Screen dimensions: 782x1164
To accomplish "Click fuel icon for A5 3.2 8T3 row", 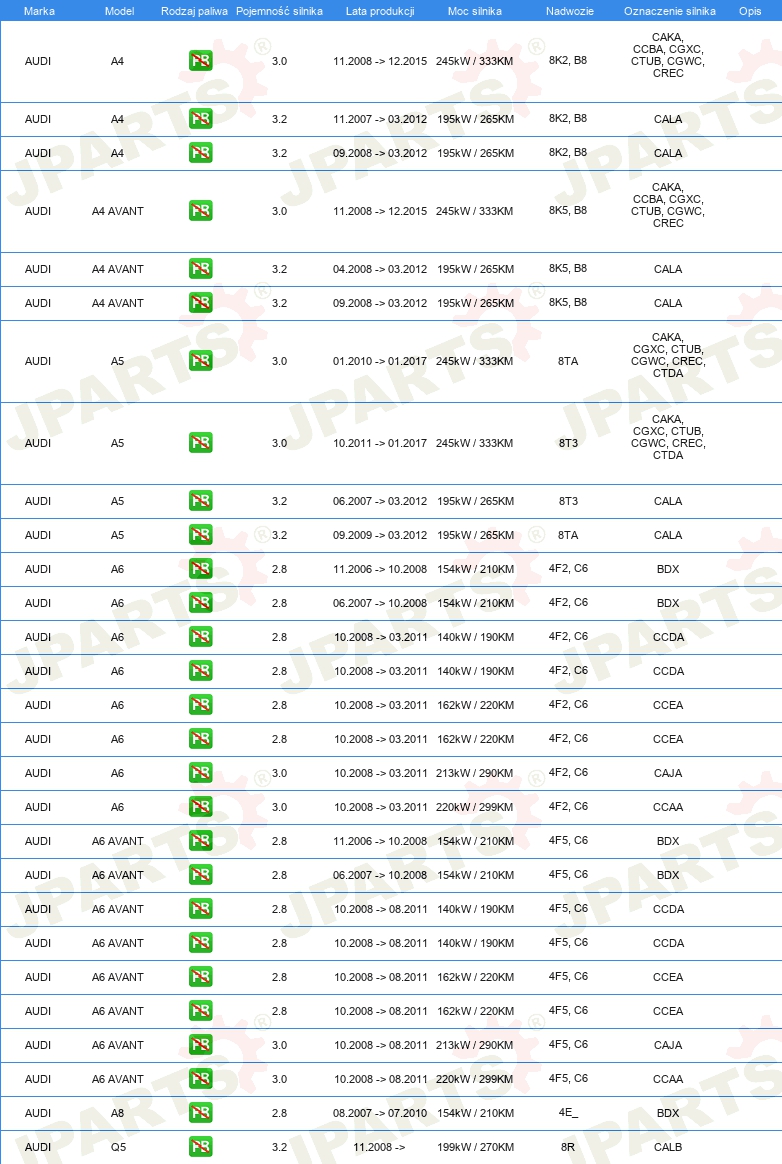I will click(201, 501).
